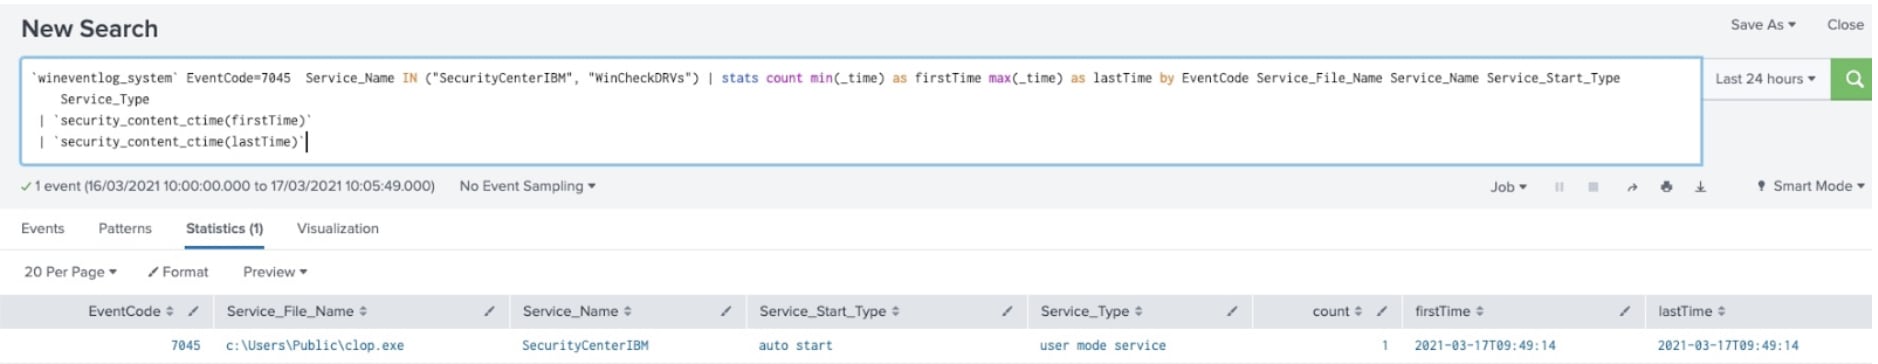Export results with the download icon

1700,187
